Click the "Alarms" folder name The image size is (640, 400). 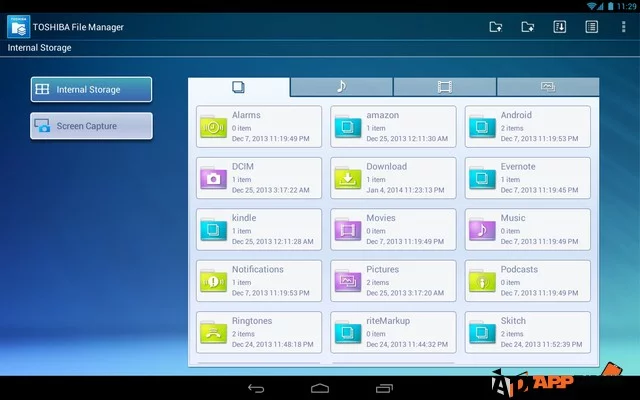click(x=246, y=115)
